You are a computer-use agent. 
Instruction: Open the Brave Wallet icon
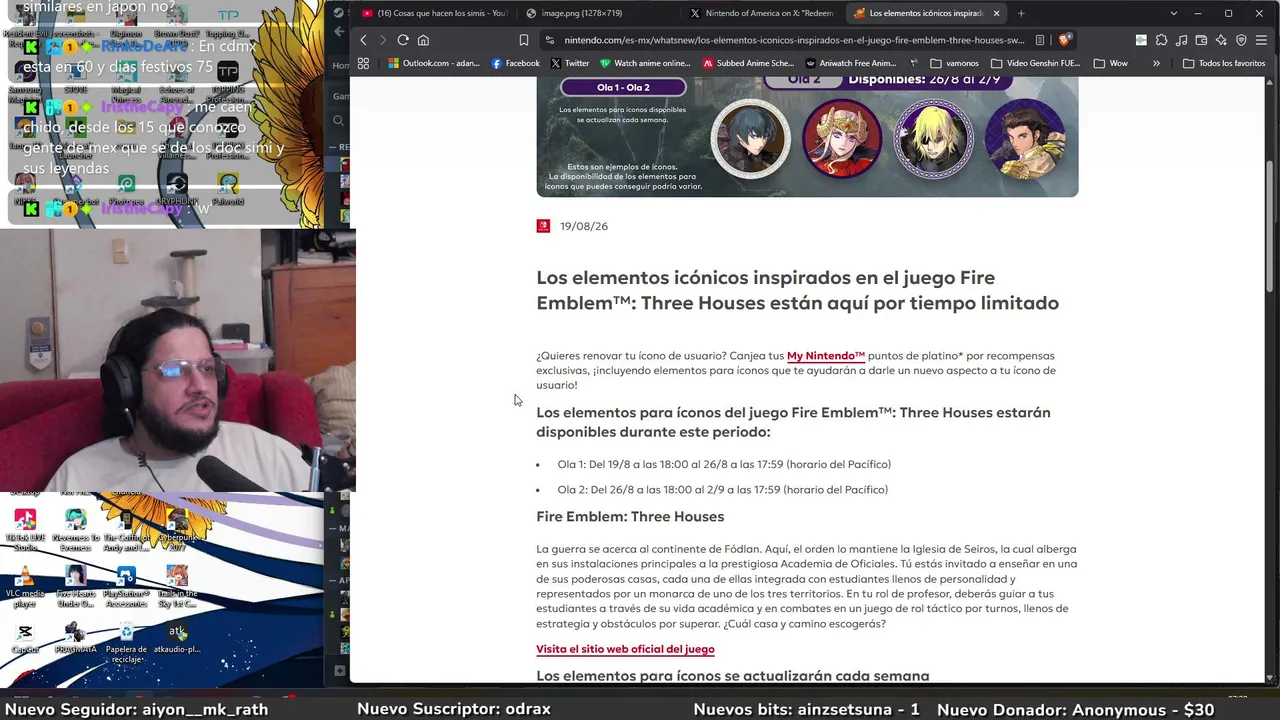1201,40
